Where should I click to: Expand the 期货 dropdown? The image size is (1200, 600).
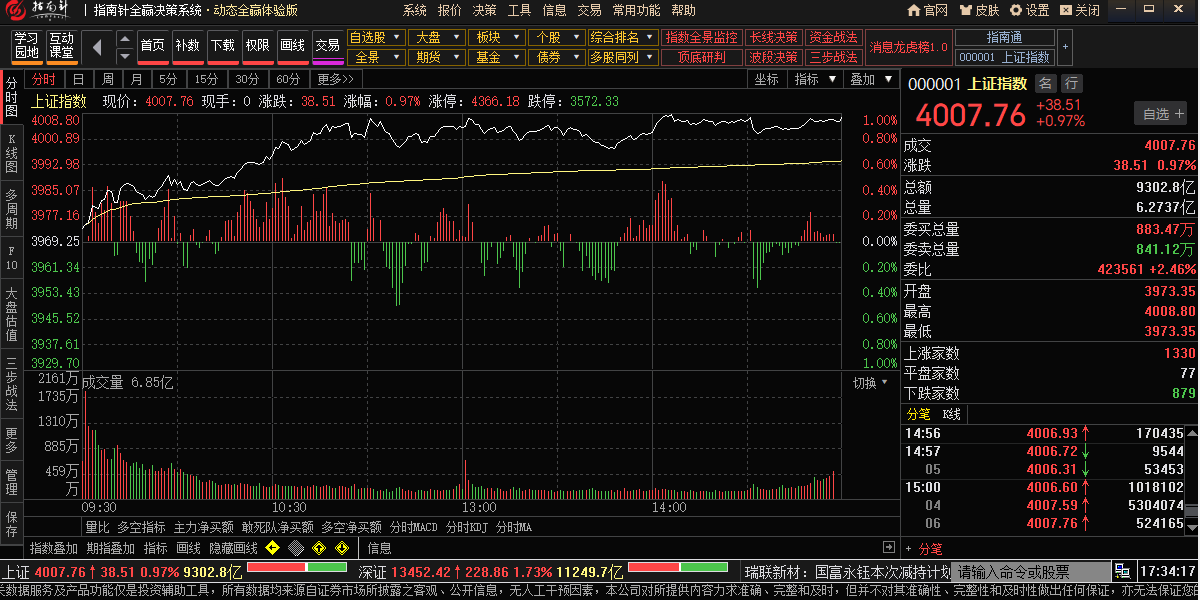pos(435,57)
